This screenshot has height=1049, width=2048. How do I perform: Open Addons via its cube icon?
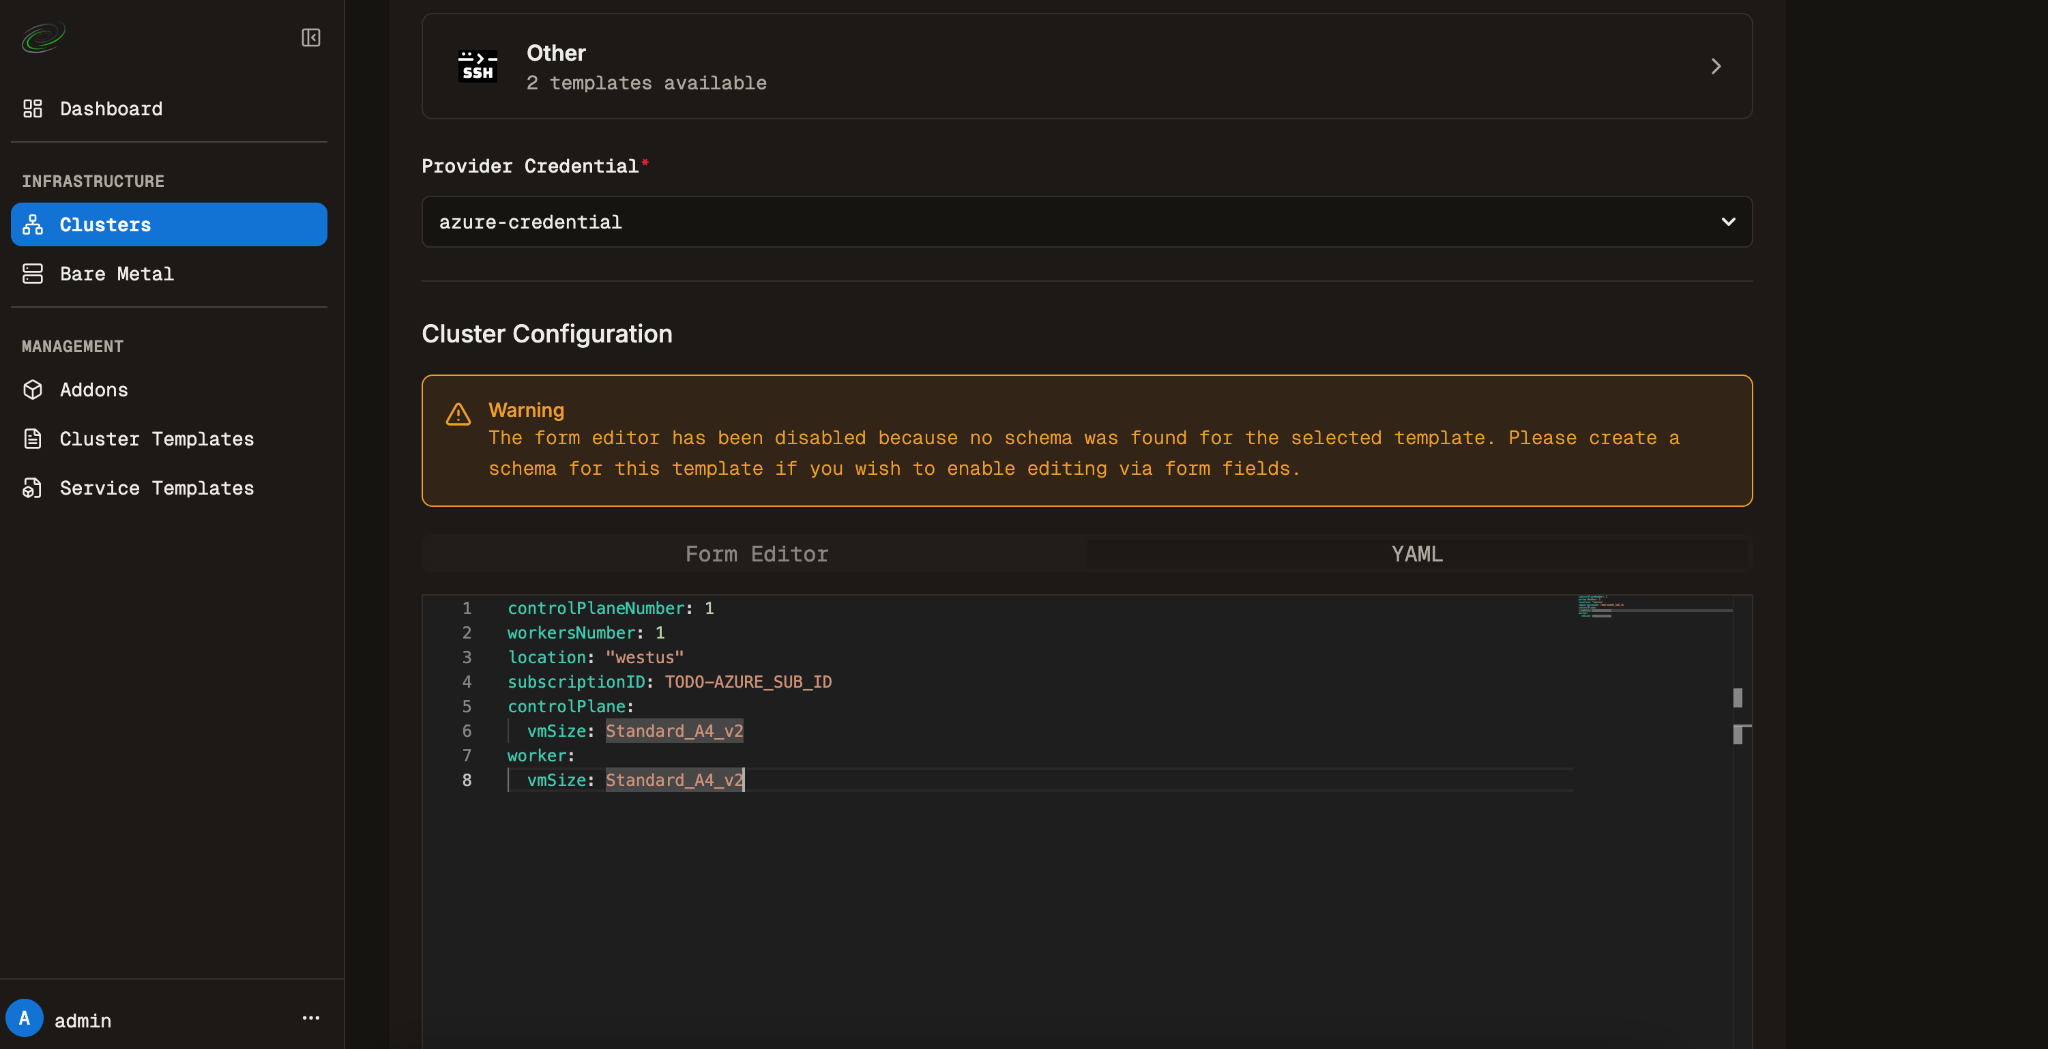pos(33,390)
